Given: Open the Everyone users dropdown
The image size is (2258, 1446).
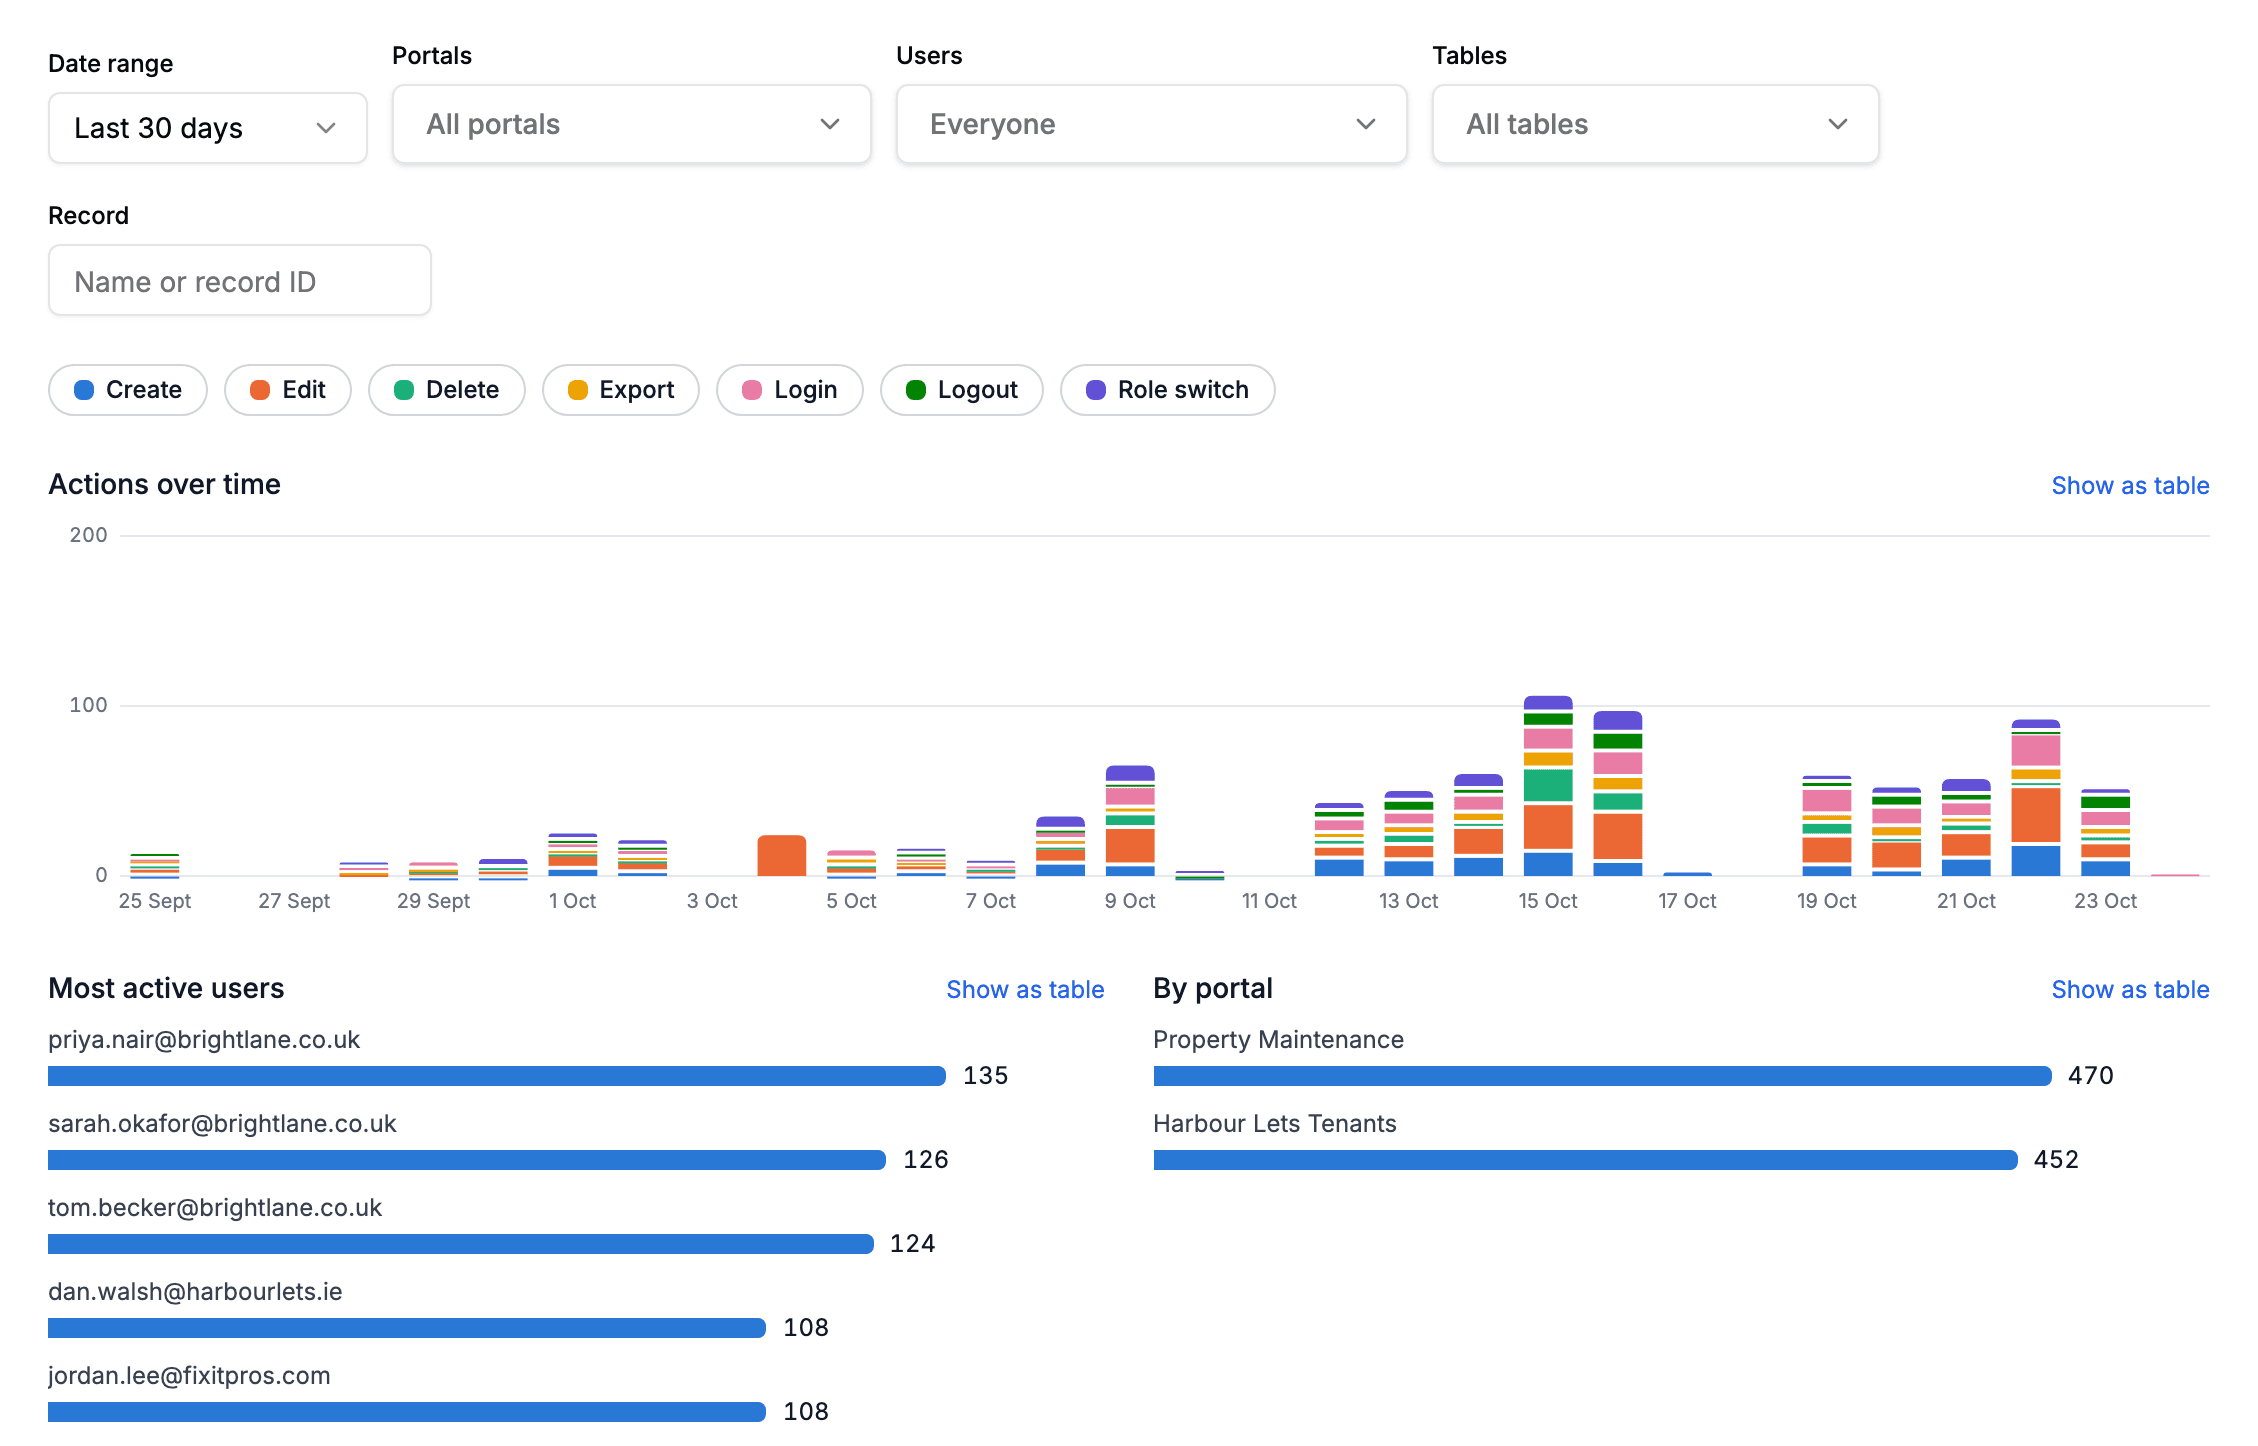Looking at the screenshot, I should click(x=1151, y=124).
